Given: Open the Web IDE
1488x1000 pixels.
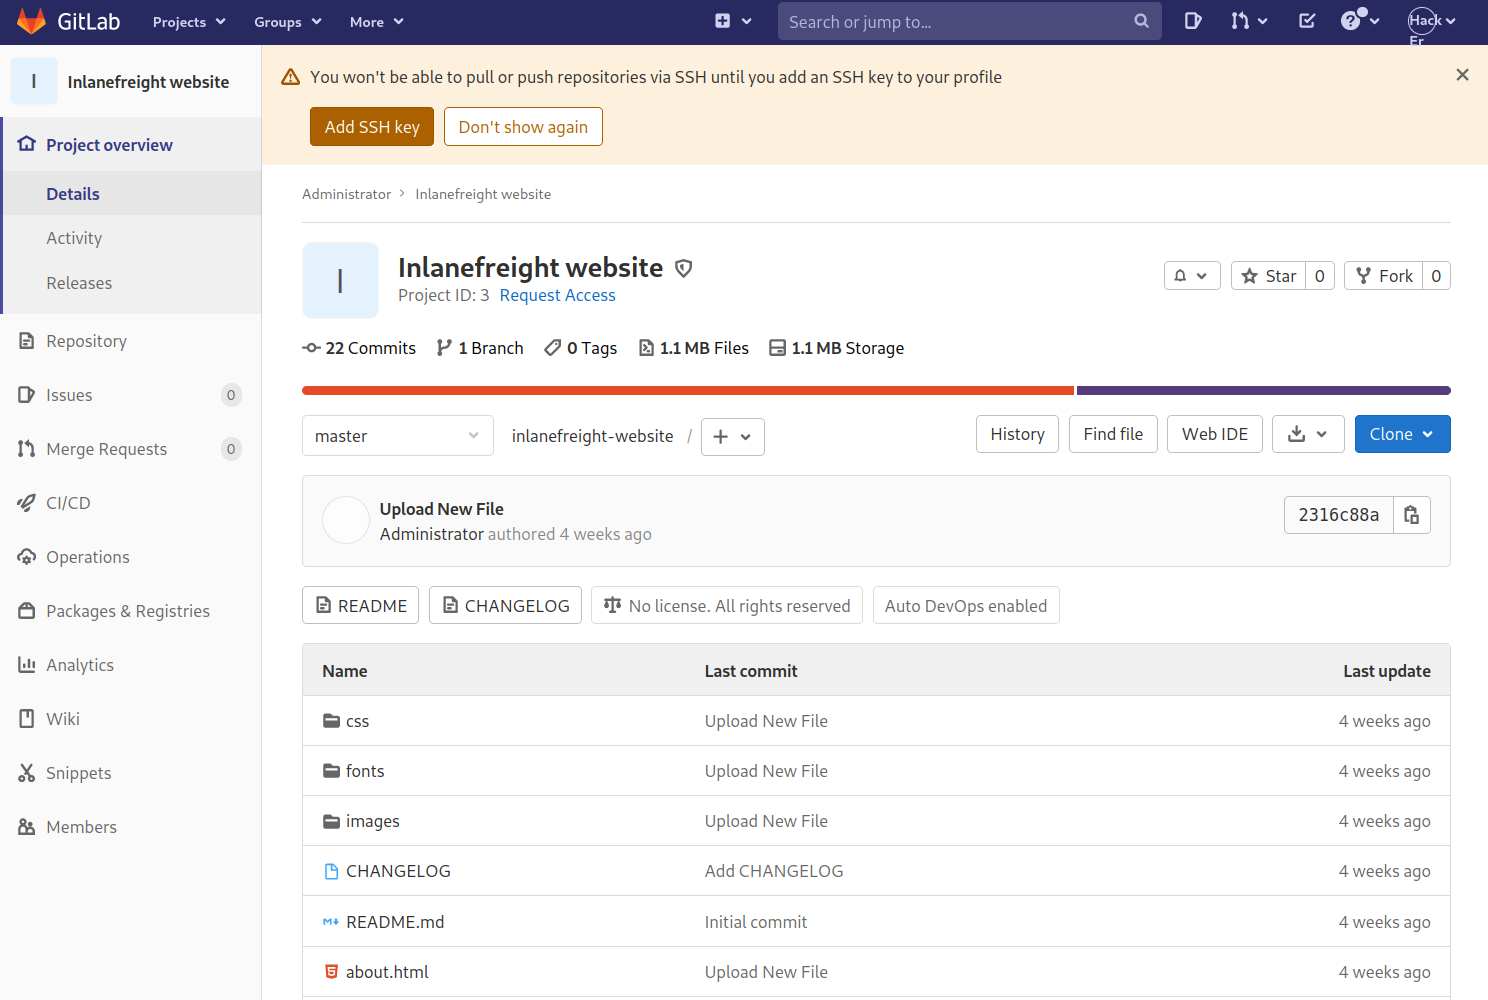Looking at the screenshot, I should pos(1214,434).
